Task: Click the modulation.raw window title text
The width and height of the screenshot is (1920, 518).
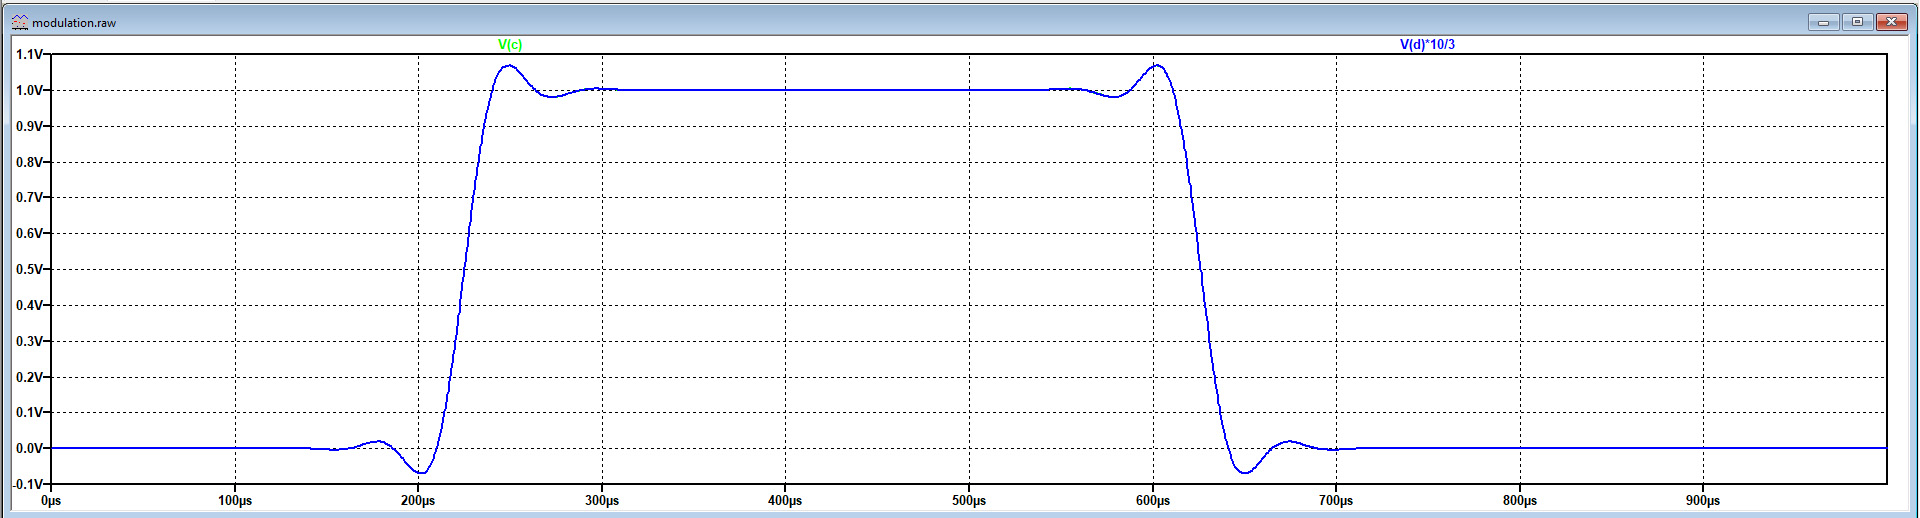Action: tap(74, 22)
